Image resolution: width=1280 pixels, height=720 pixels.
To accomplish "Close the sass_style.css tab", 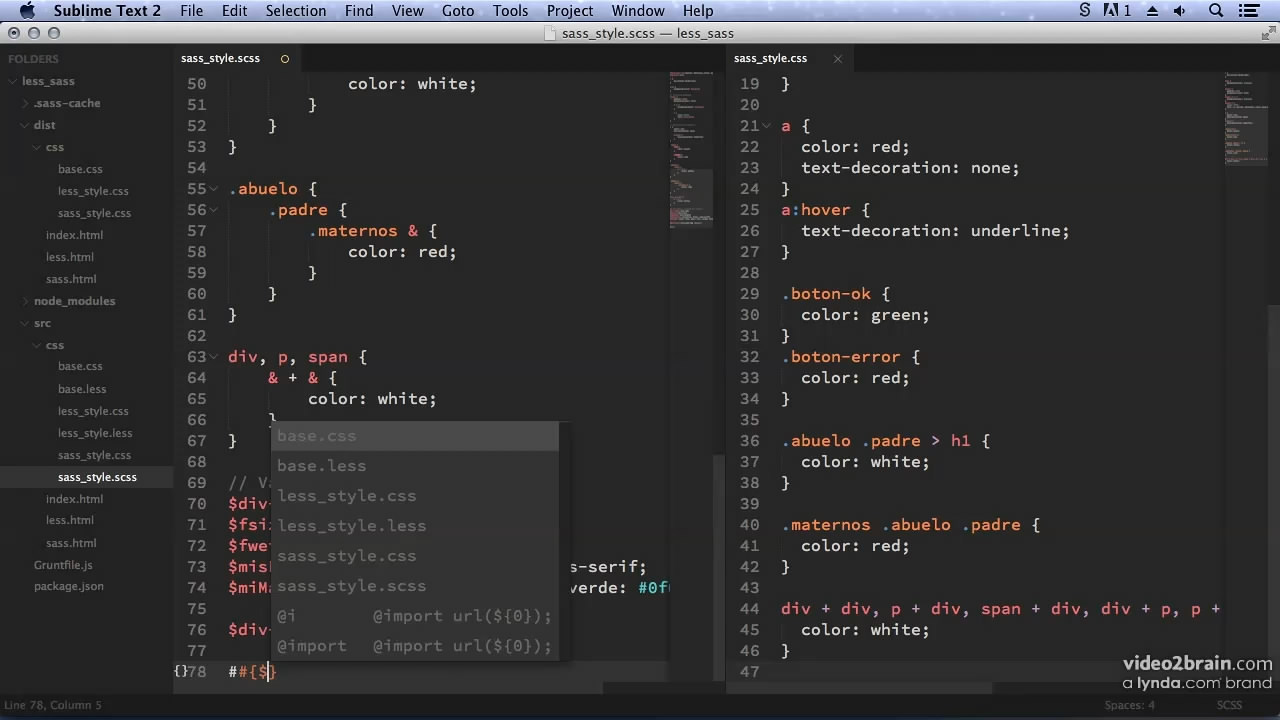I will pos(838,58).
